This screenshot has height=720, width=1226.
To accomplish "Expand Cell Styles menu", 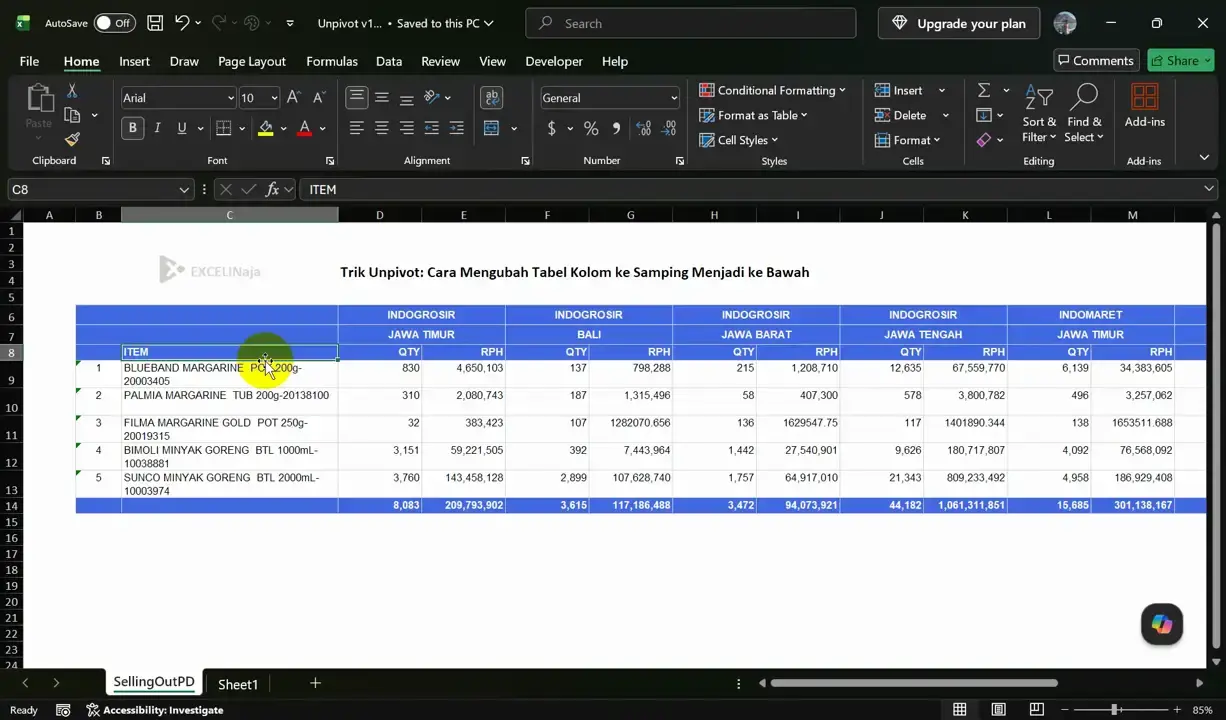I will point(738,140).
